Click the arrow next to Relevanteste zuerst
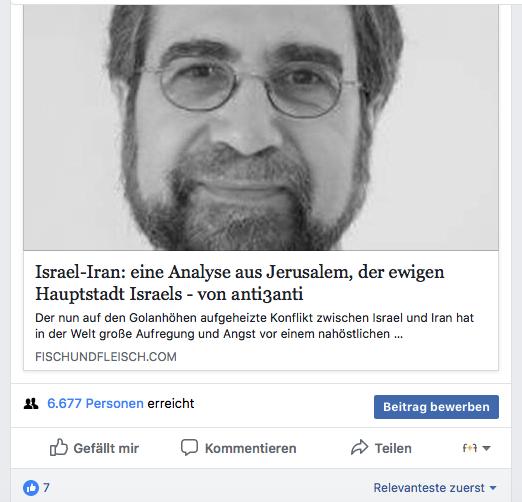This screenshot has width=522, height=502. click(x=493, y=488)
